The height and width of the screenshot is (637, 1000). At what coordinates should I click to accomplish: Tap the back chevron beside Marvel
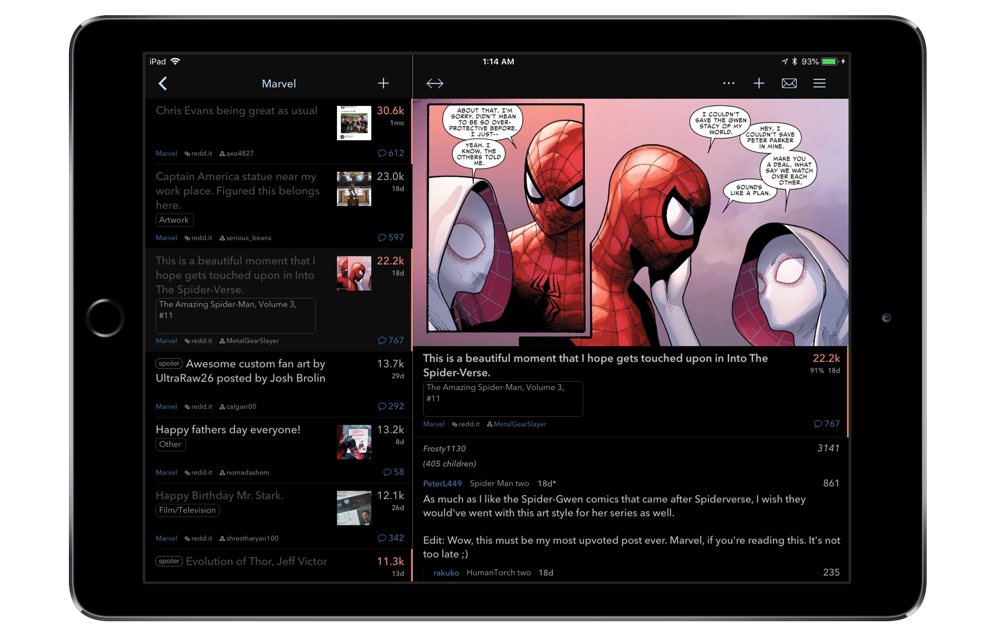[x=163, y=84]
